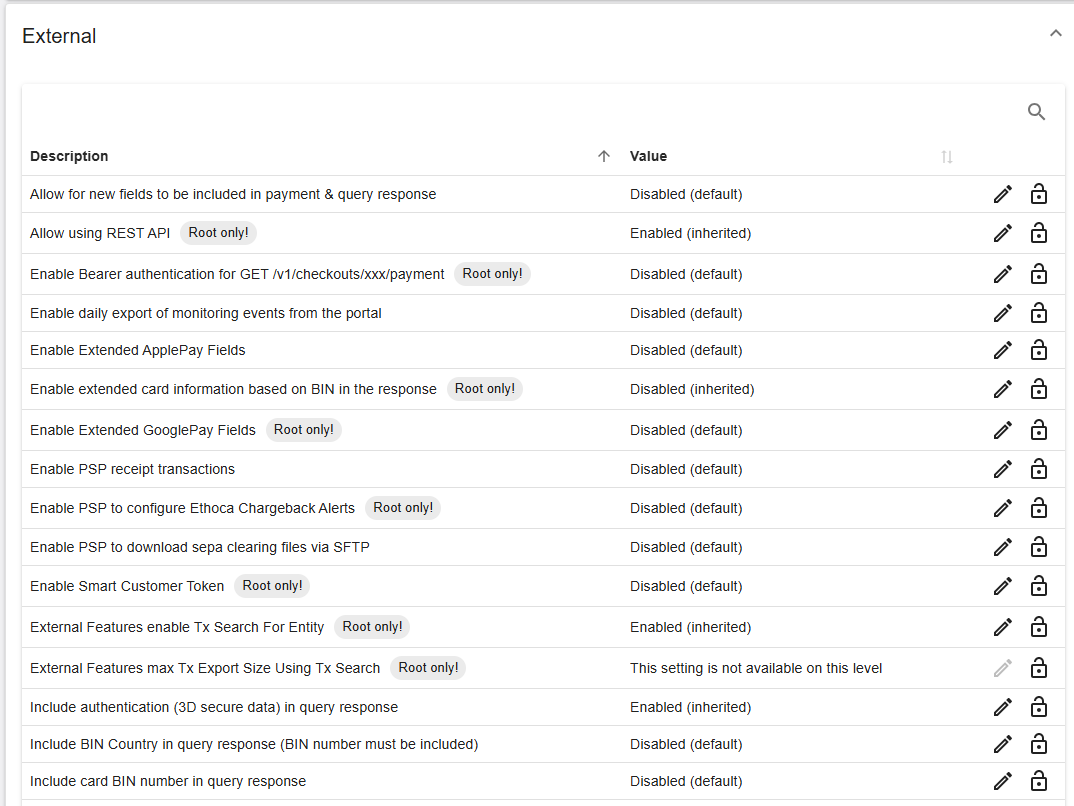Toggle the lock for Enable Bearer authentication
Viewport: 1074px width, 806px height.
1038,274
